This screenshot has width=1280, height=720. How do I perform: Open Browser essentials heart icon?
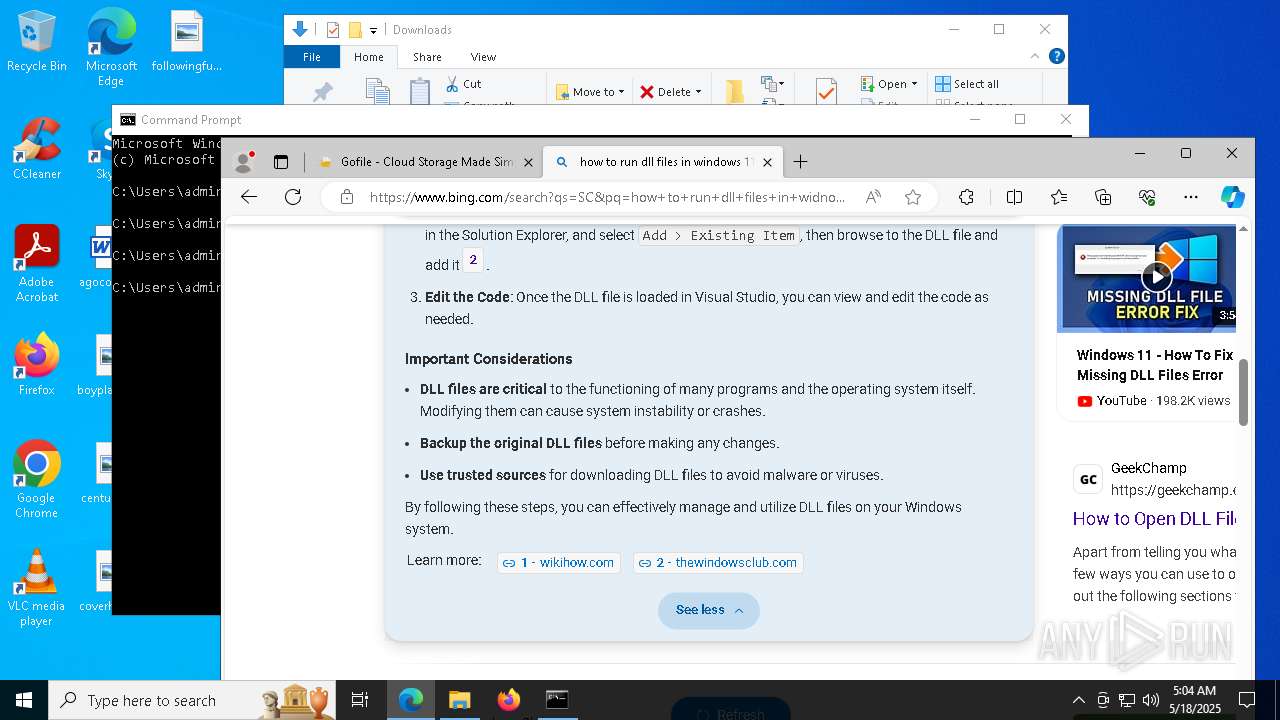tap(1147, 197)
